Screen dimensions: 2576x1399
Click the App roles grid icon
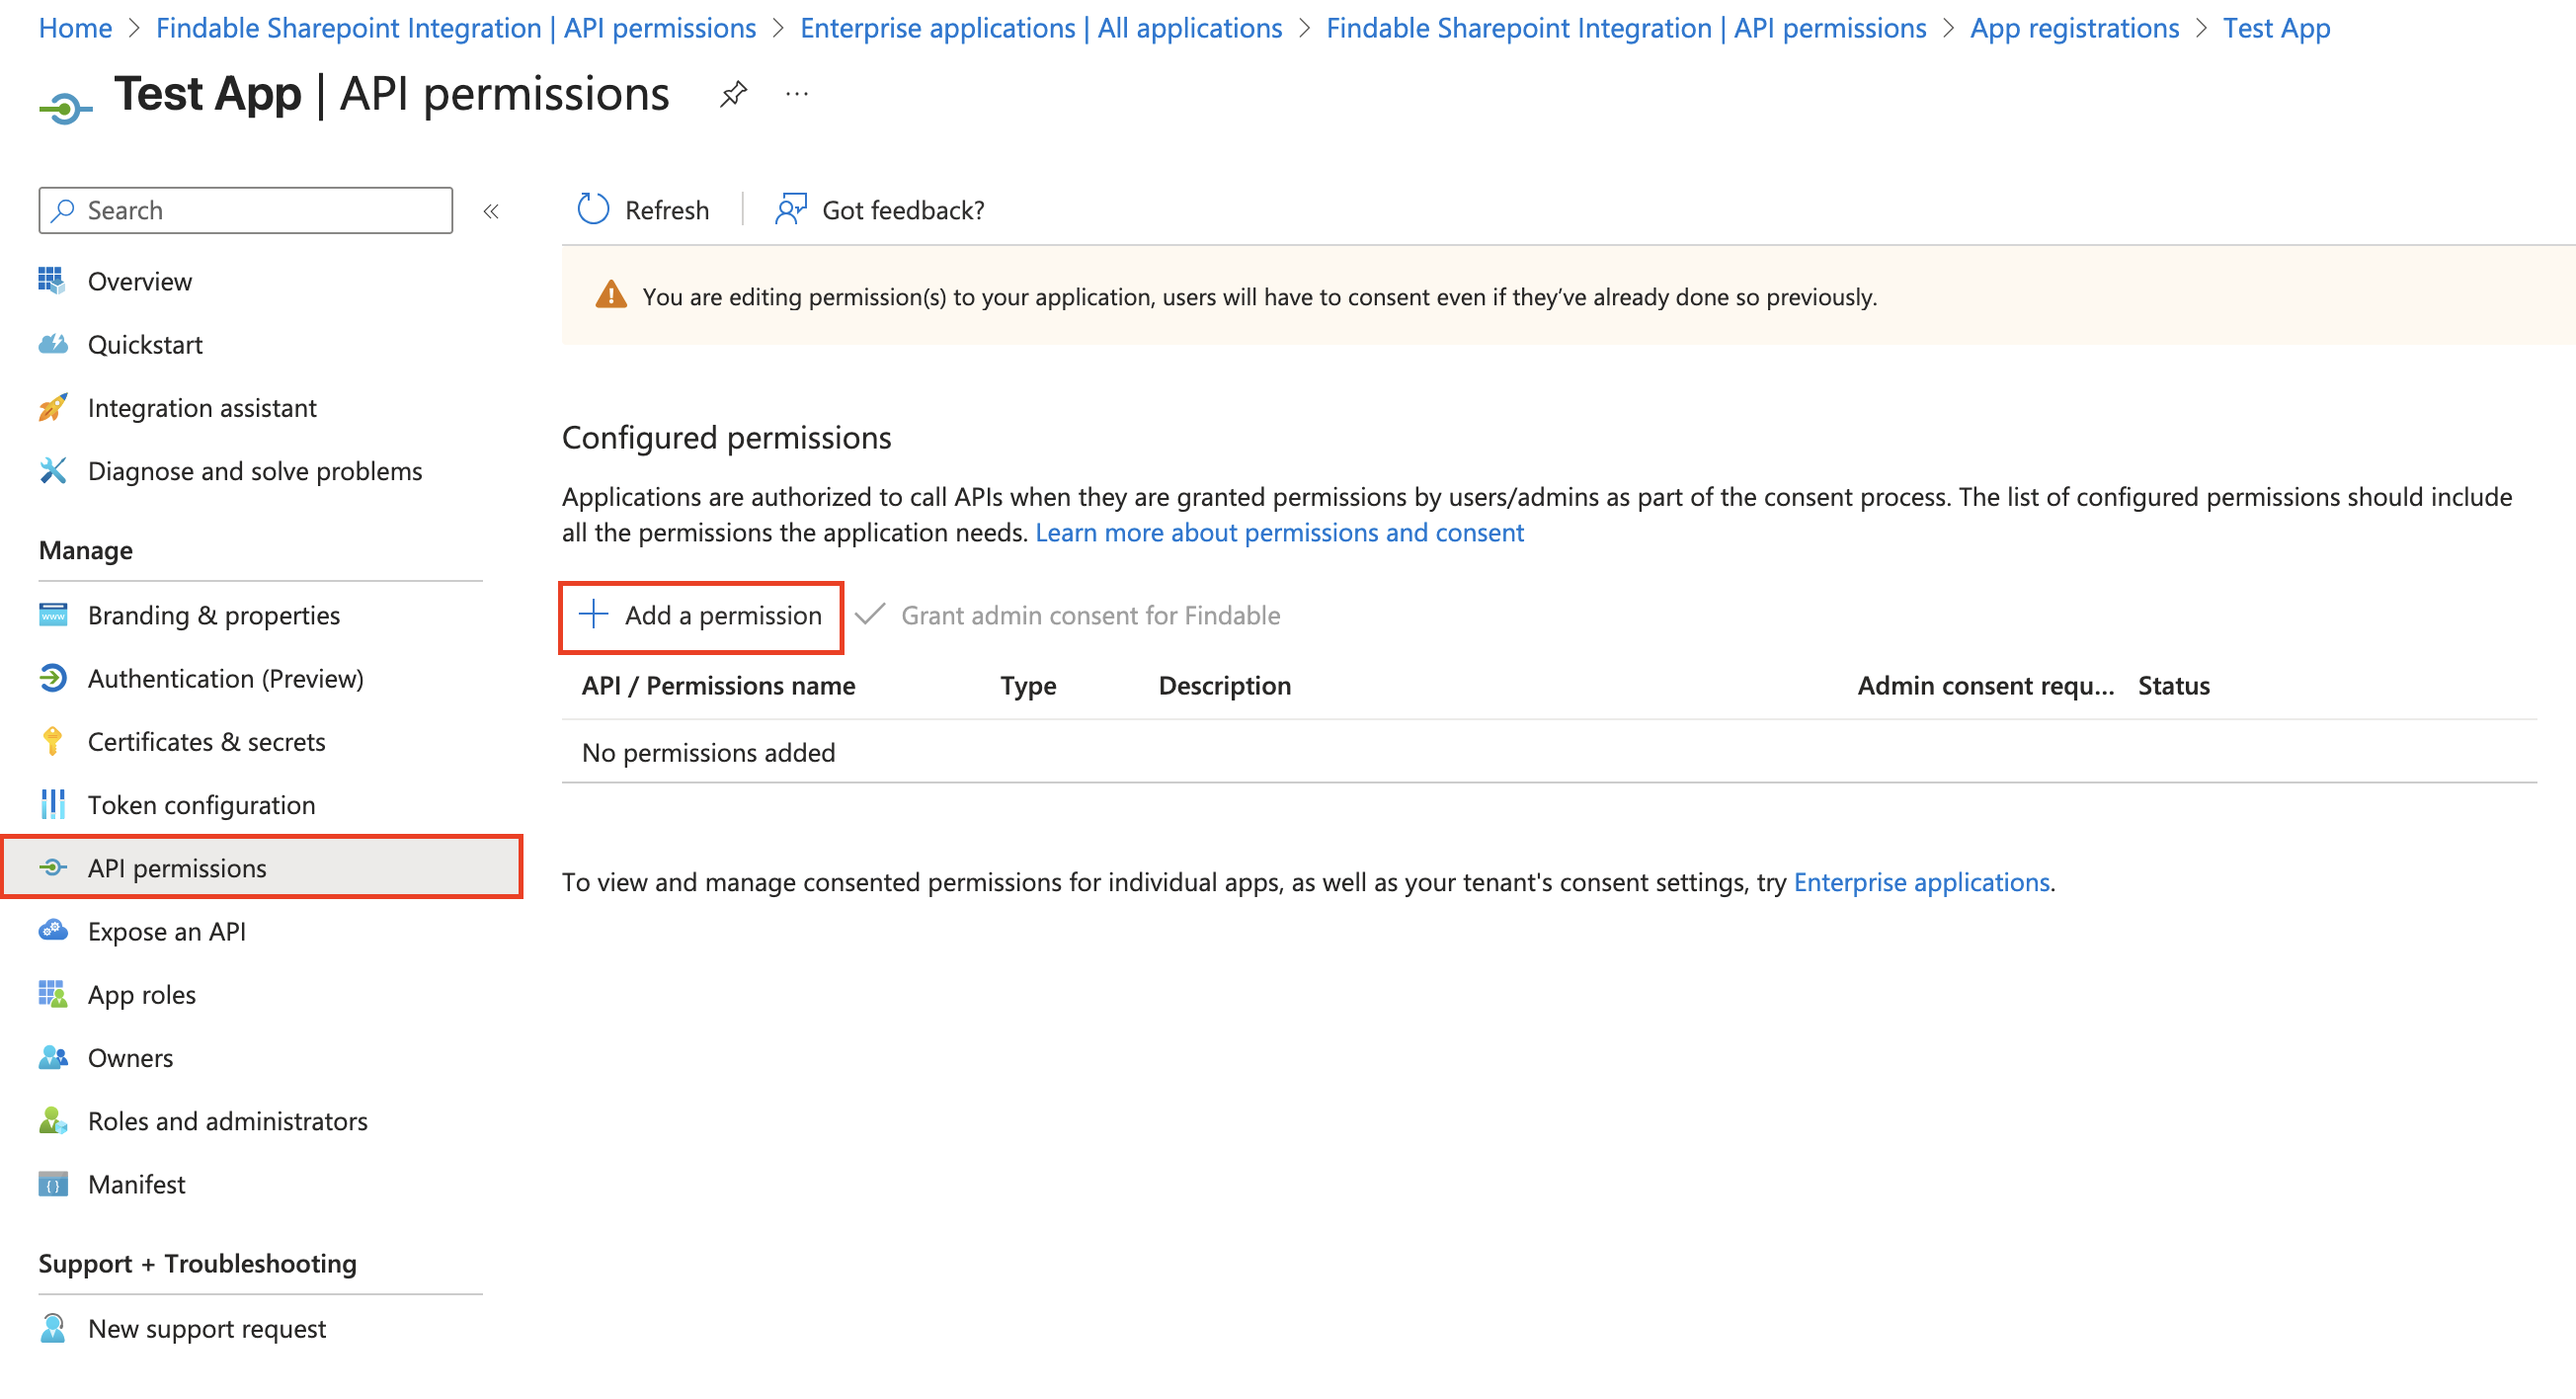click(52, 994)
